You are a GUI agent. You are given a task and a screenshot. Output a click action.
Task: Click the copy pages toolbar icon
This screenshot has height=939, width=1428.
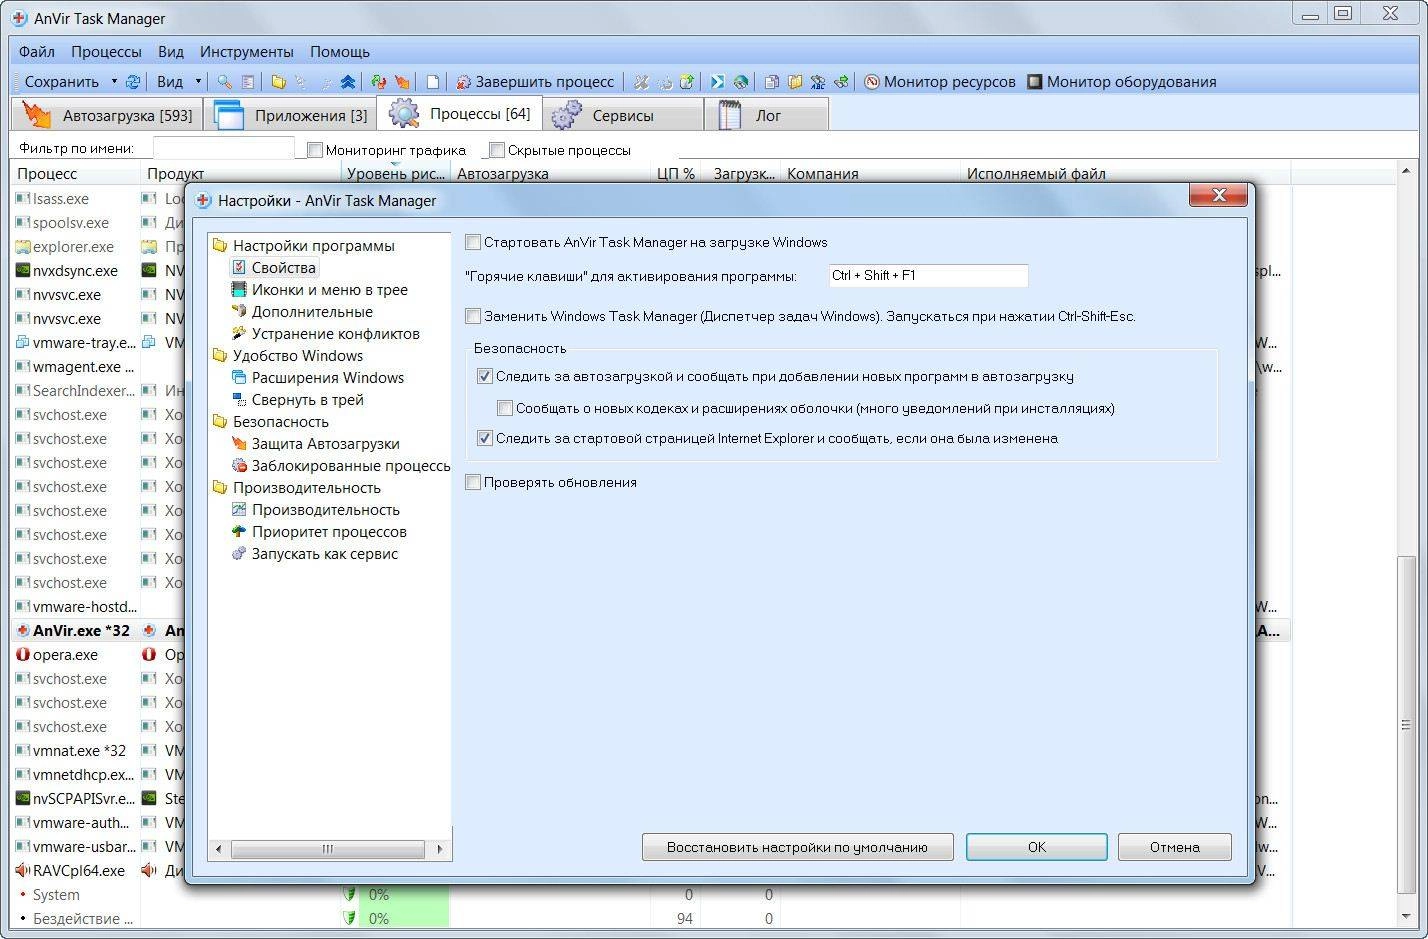point(772,82)
